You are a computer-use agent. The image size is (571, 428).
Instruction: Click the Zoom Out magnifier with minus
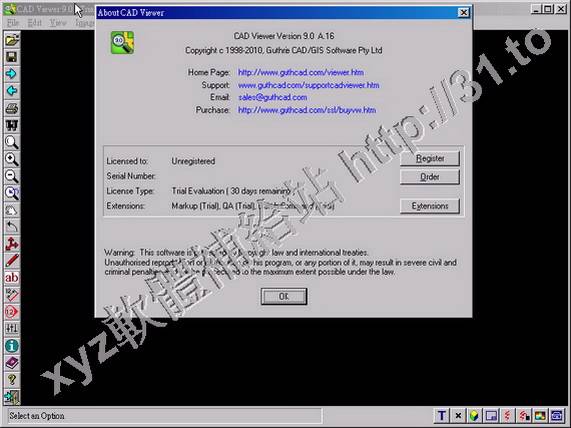pyautogui.click(x=12, y=176)
